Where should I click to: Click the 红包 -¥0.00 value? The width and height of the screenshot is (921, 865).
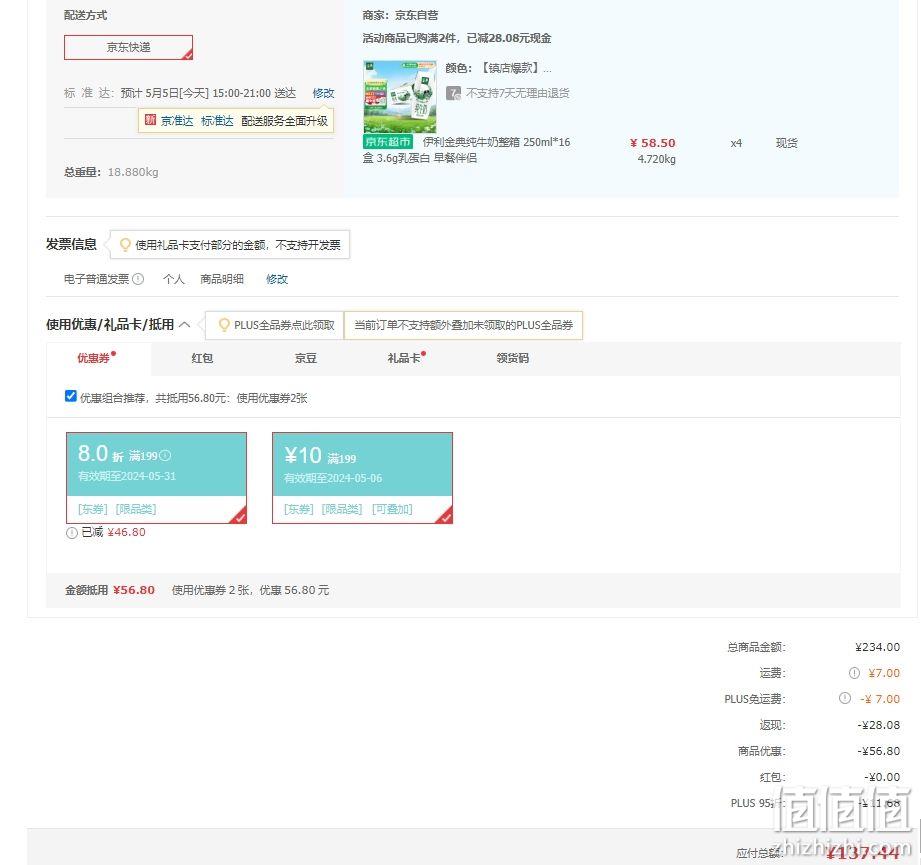click(x=882, y=777)
